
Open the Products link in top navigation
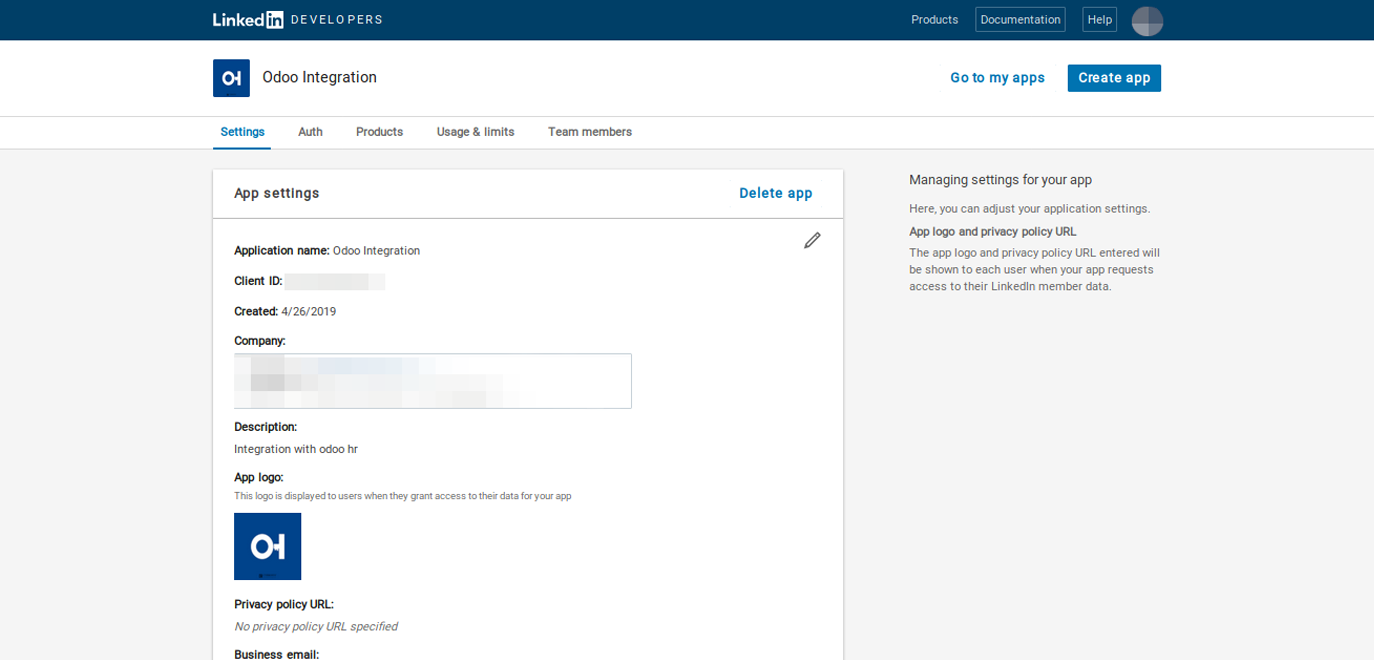(x=934, y=20)
